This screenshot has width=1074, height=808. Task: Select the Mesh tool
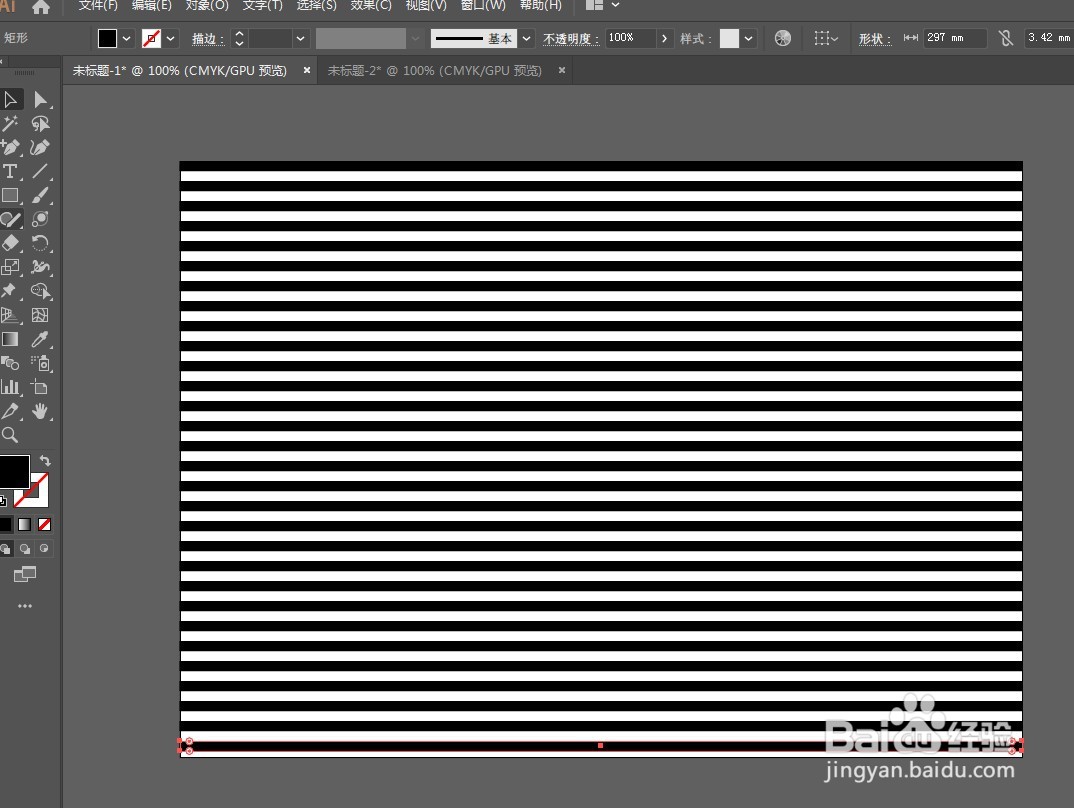point(40,315)
